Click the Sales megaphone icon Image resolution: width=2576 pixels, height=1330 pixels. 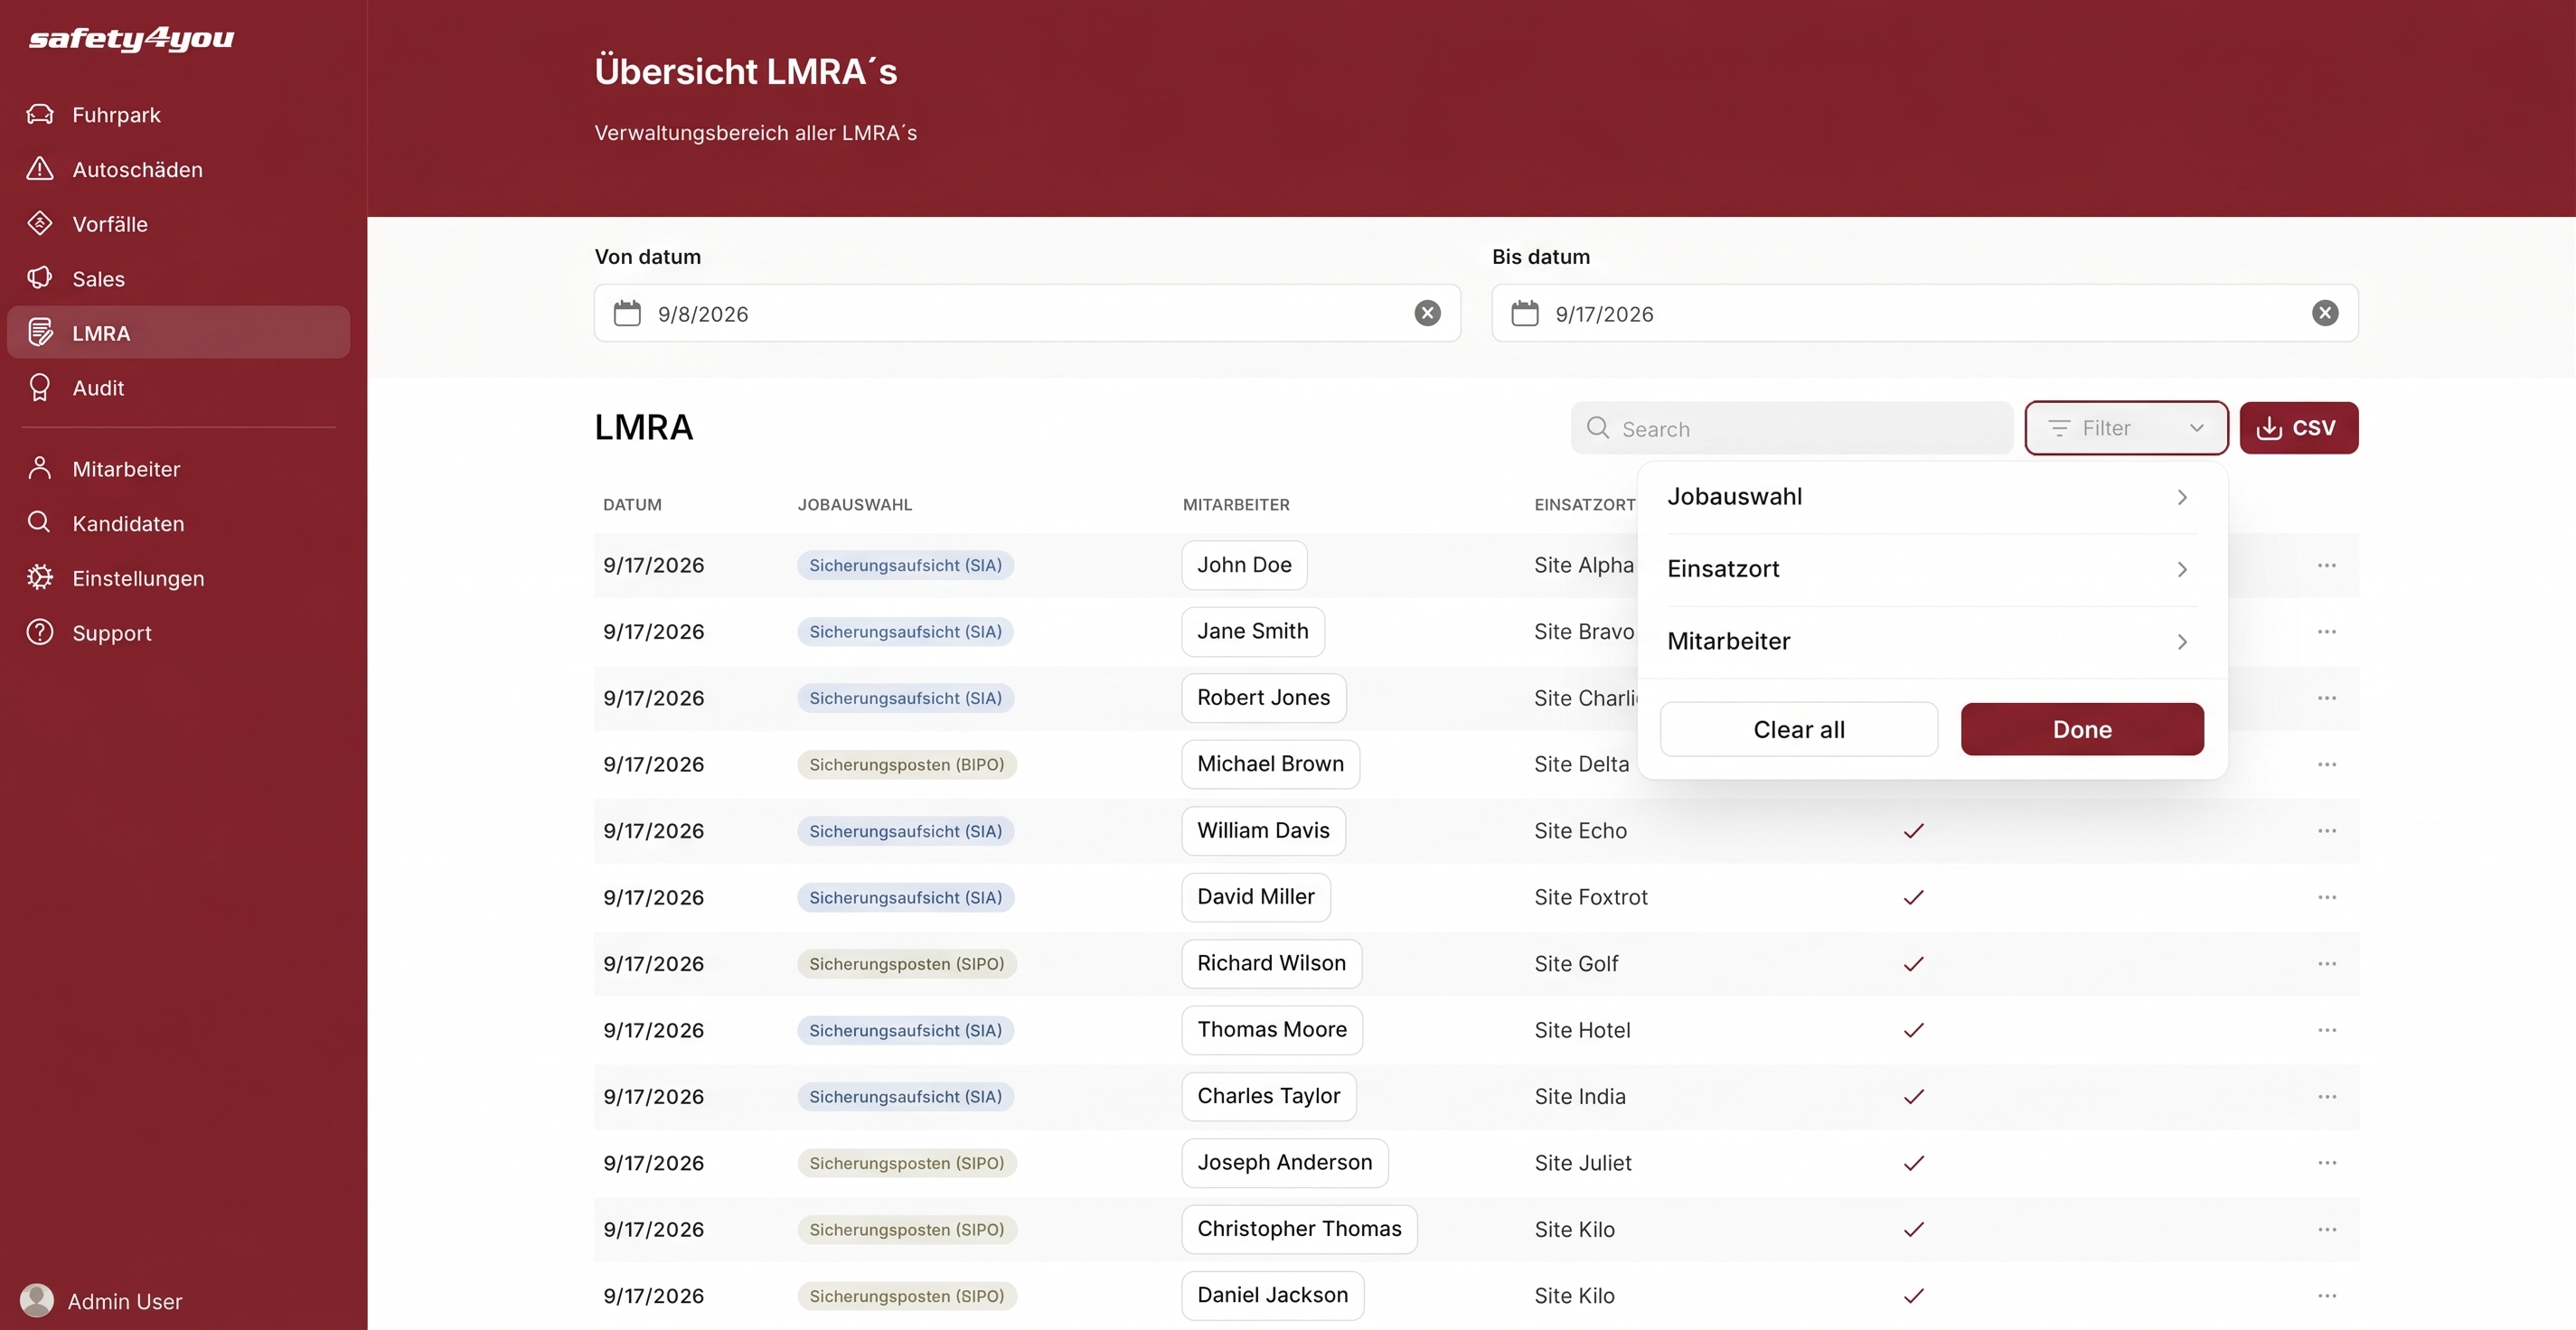pyautogui.click(x=40, y=278)
